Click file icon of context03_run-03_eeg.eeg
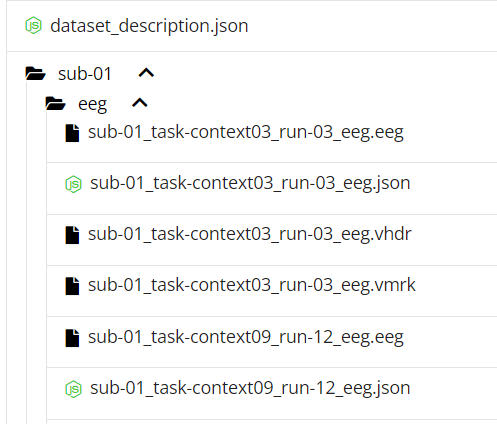Viewport: 497px width, 424px height. pyautogui.click(x=72, y=133)
